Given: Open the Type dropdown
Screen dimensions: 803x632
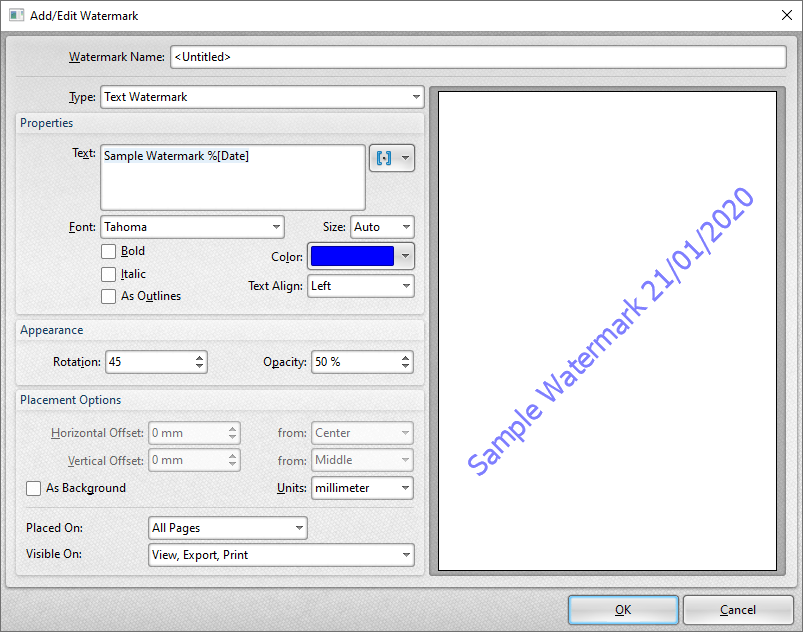Looking at the screenshot, I should (x=262, y=97).
